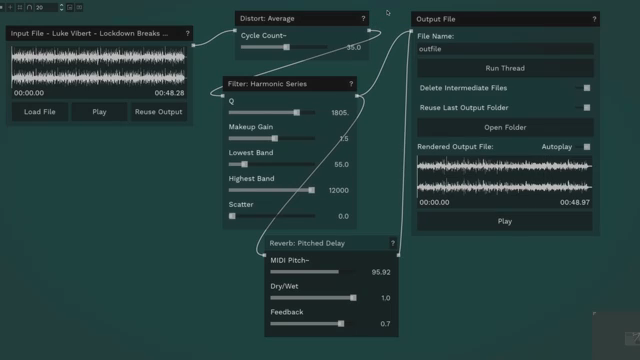640x360 pixels.
Task: Play the input file audio
Action: coord(99,112)
